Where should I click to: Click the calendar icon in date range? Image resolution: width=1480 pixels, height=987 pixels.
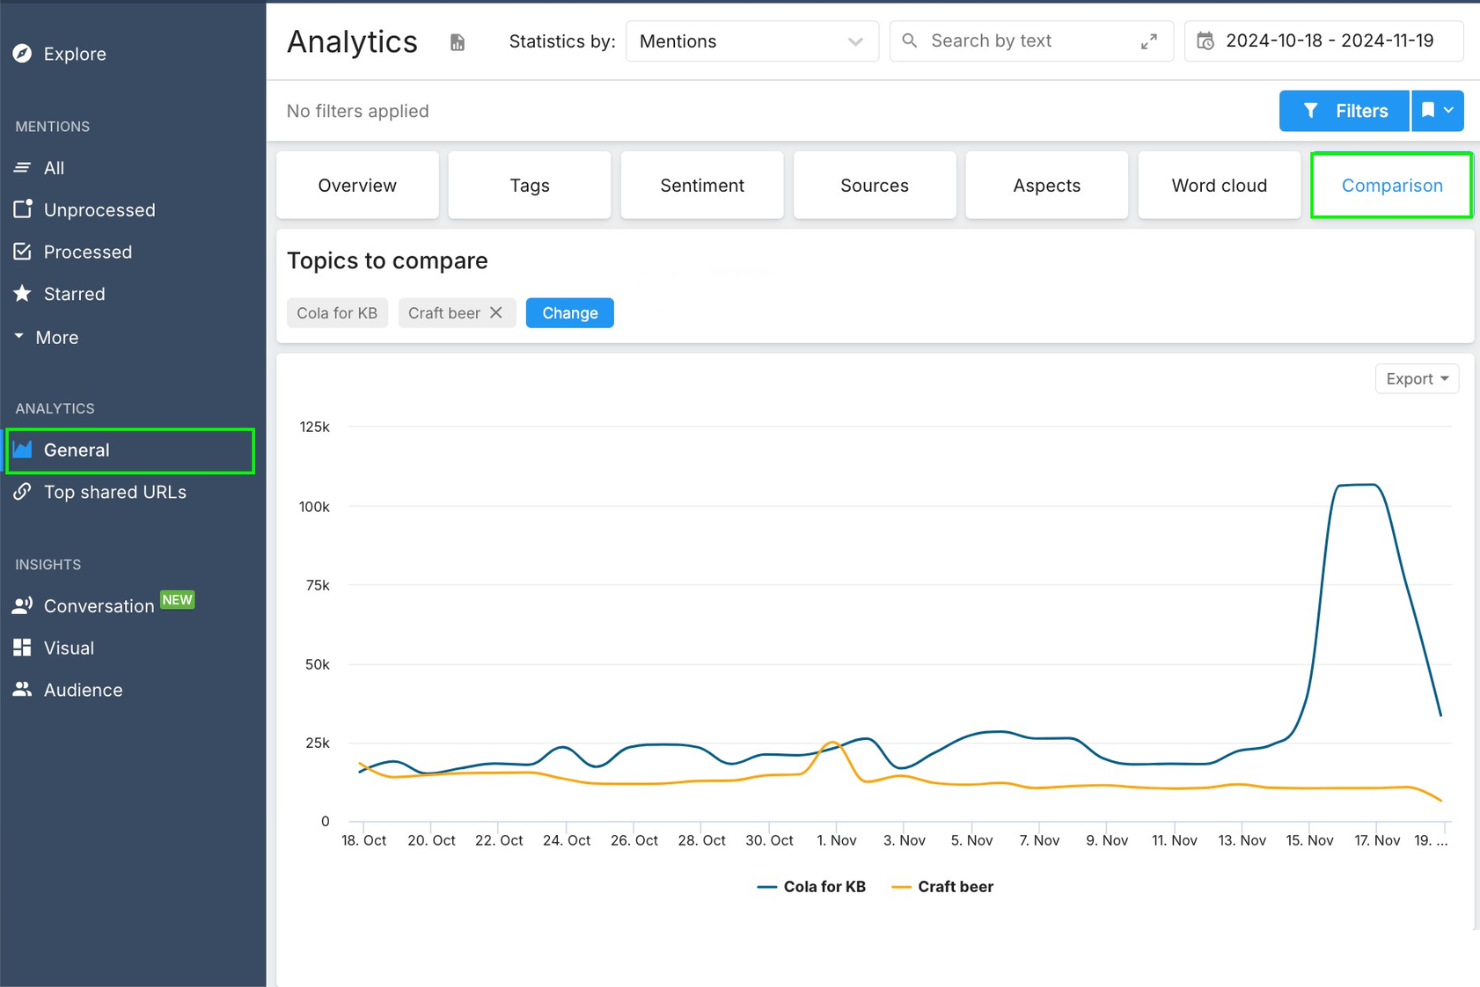click(x=1206, y=41)
